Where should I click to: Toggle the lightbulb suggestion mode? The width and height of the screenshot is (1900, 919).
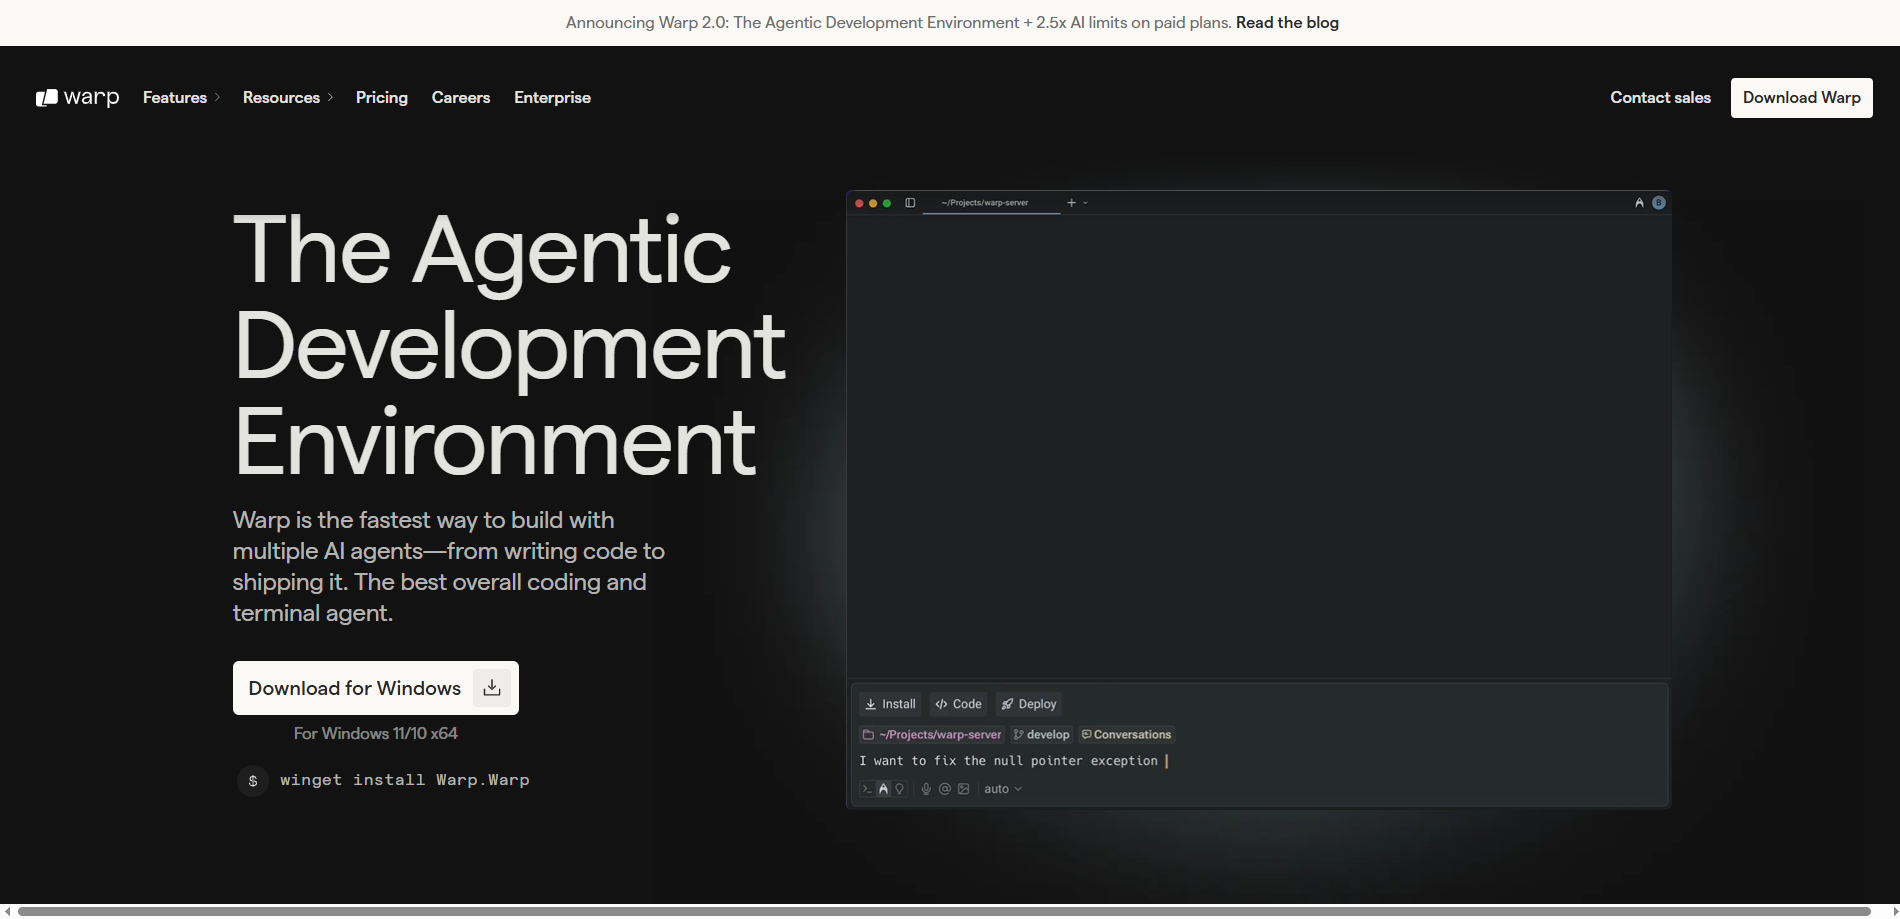click(900, 789)
